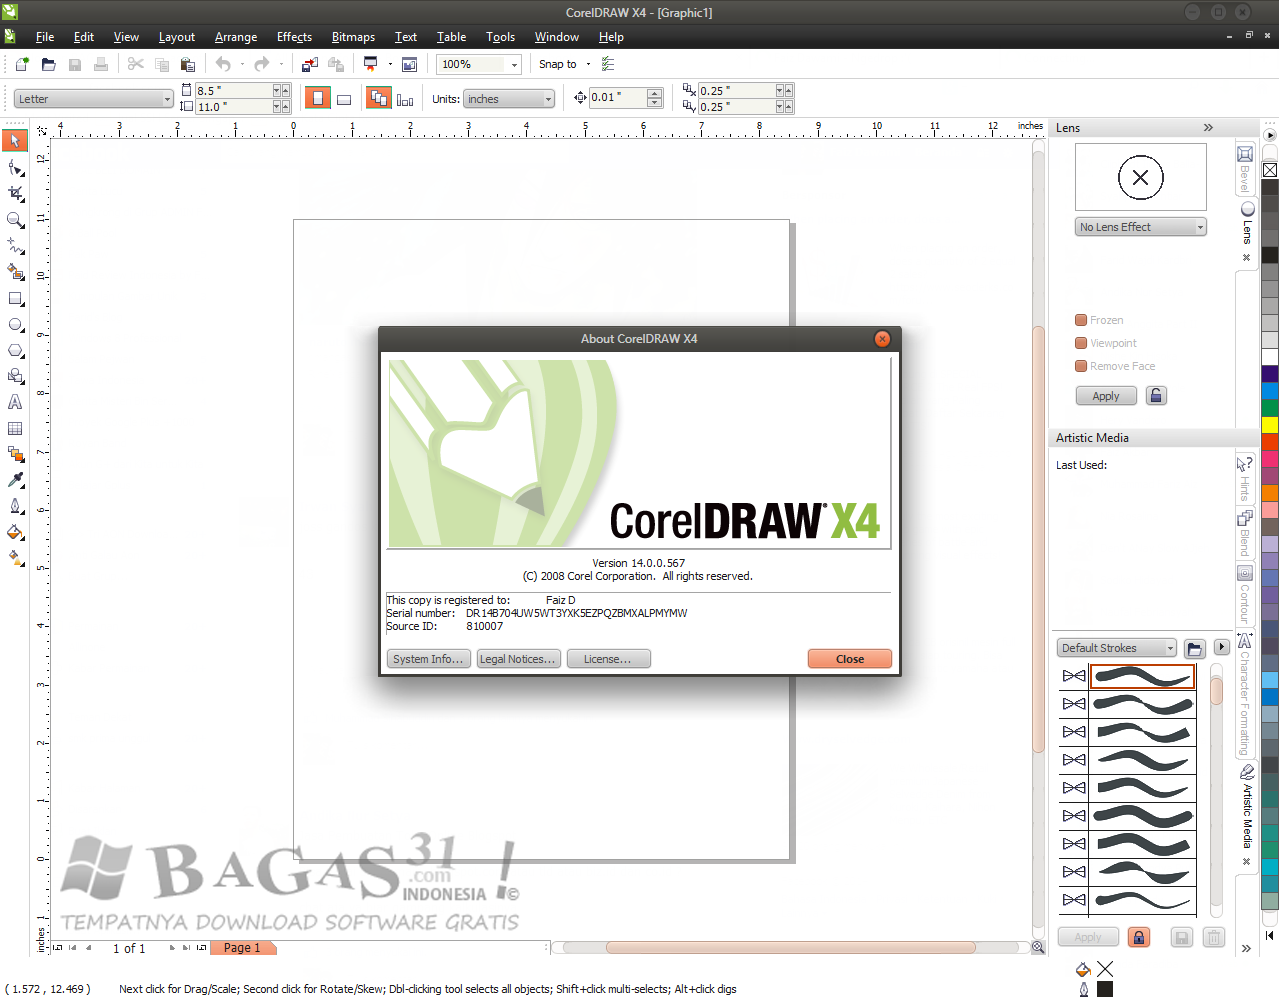The image size is (1279, 1000).
Task: Select the Text tool
Action: coord(15,402)
